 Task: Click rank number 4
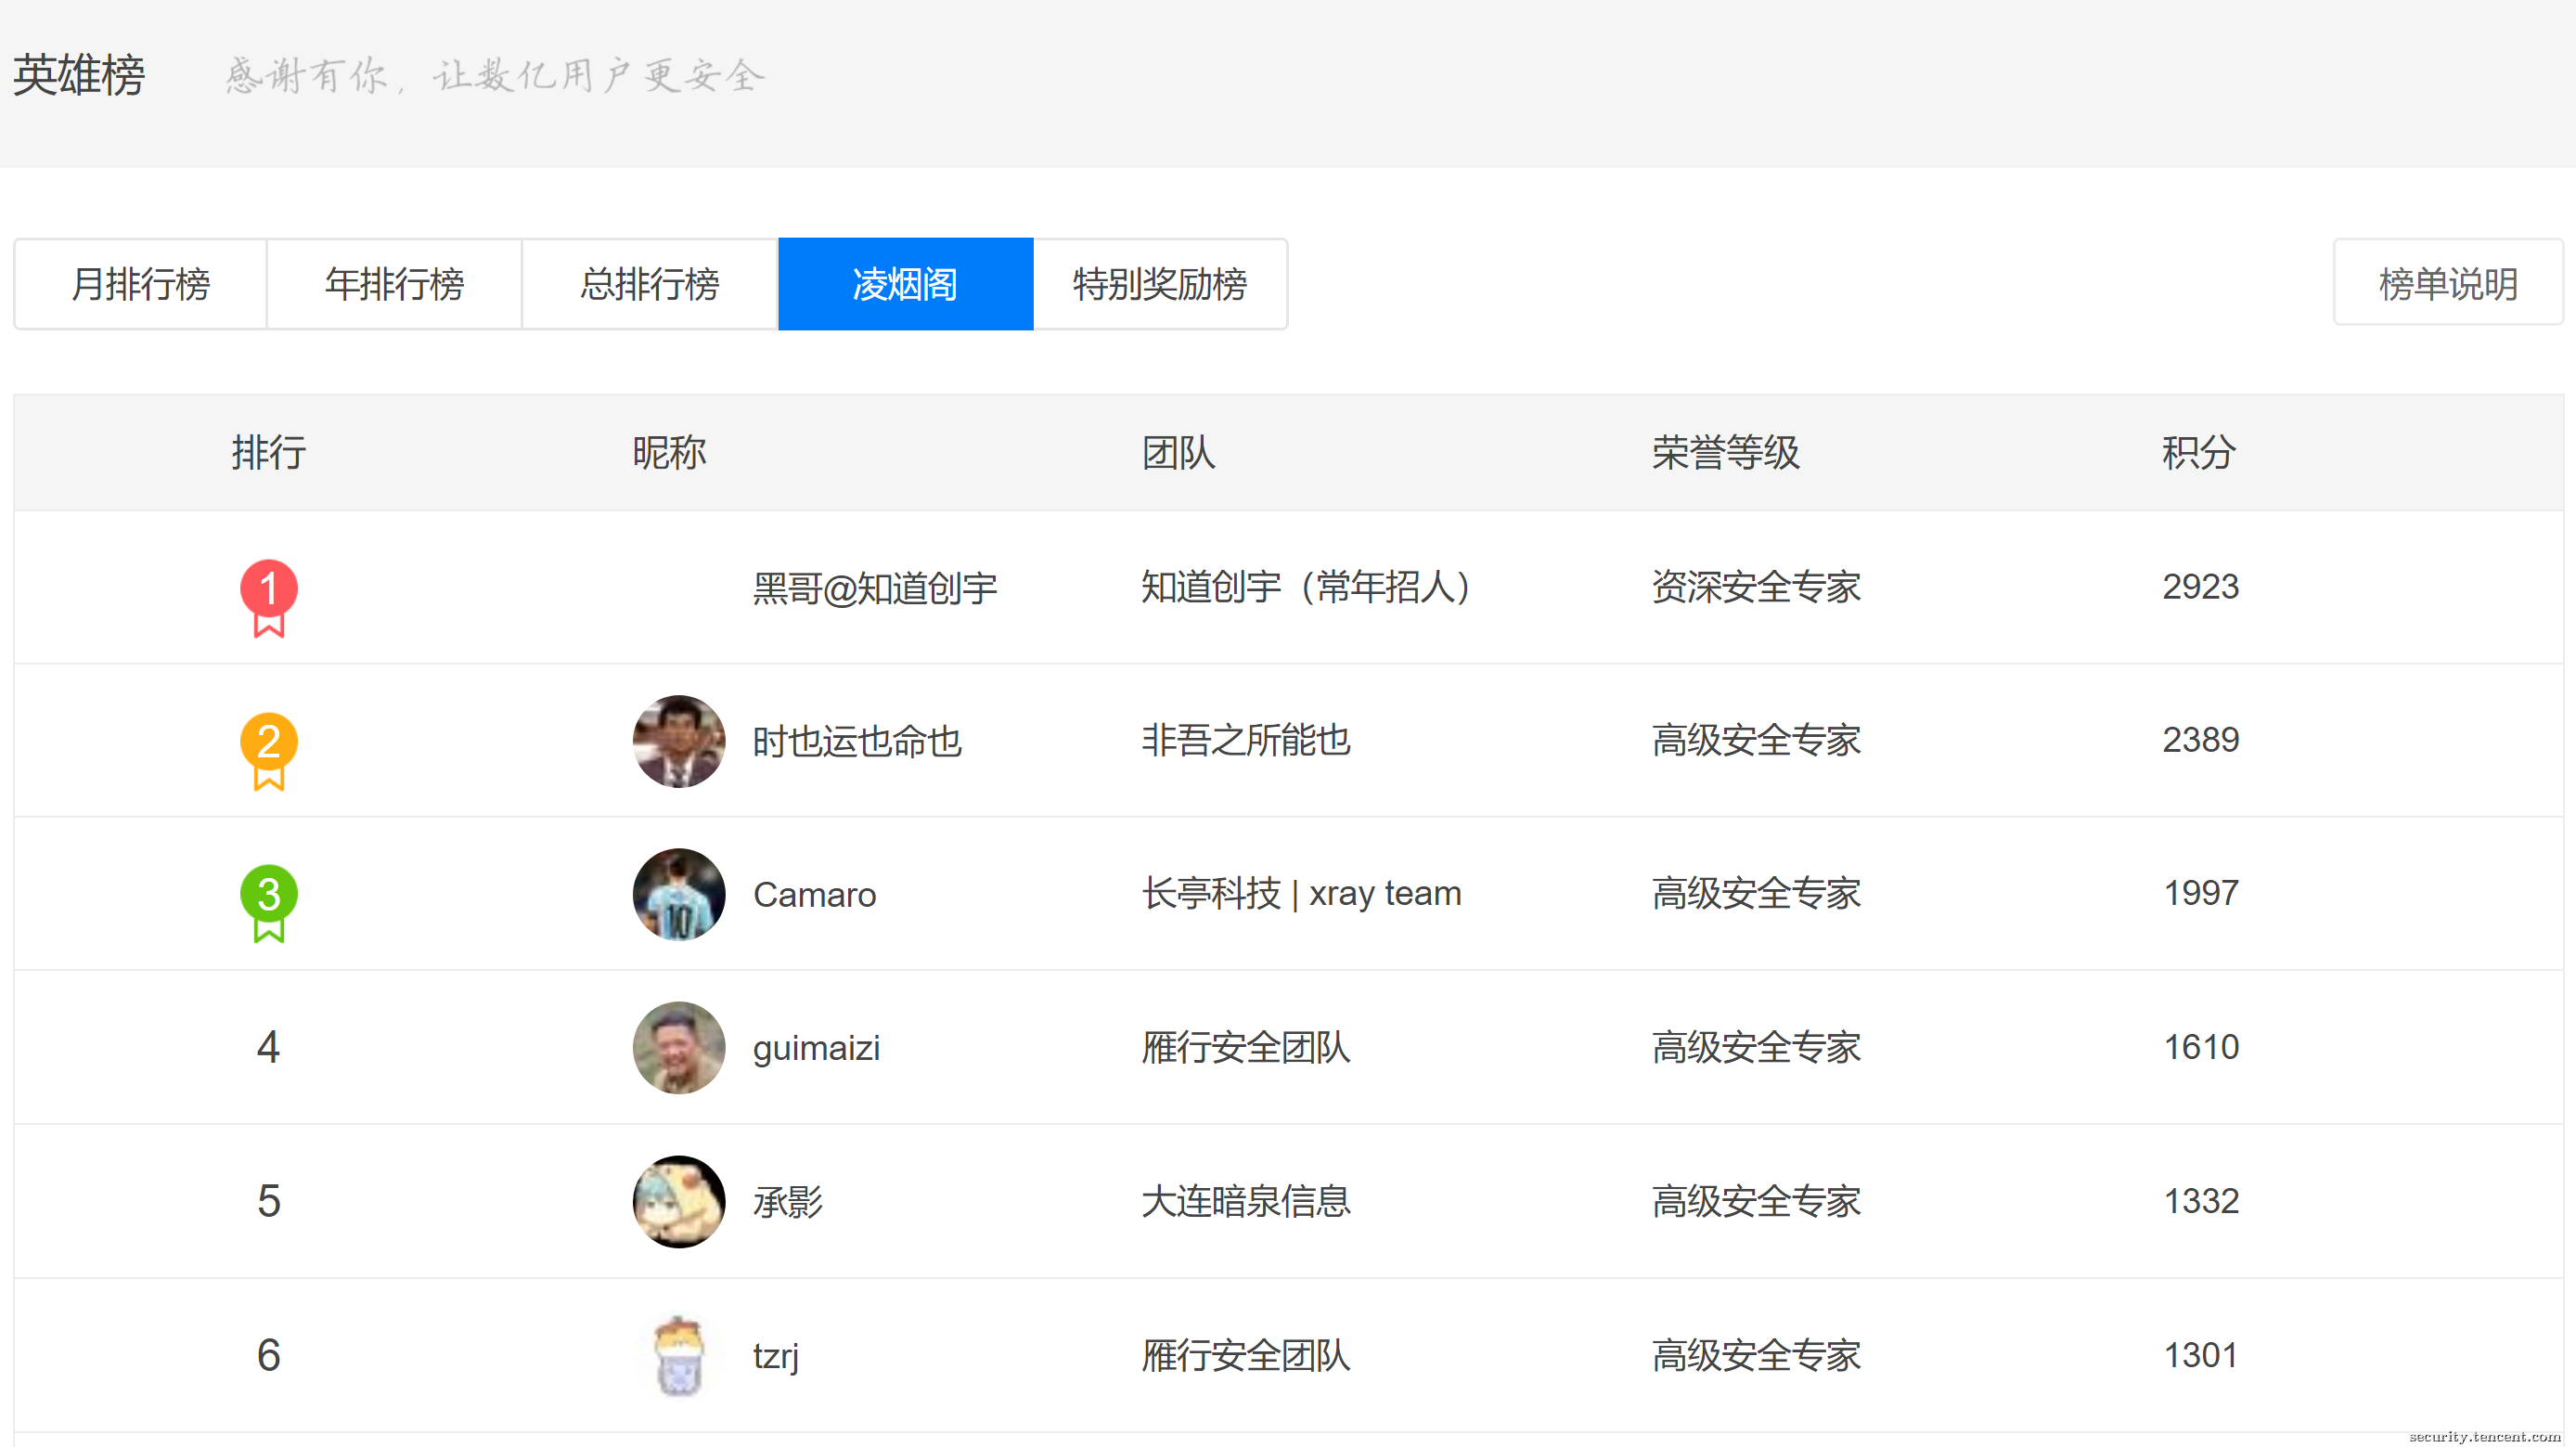[268, 1047]
